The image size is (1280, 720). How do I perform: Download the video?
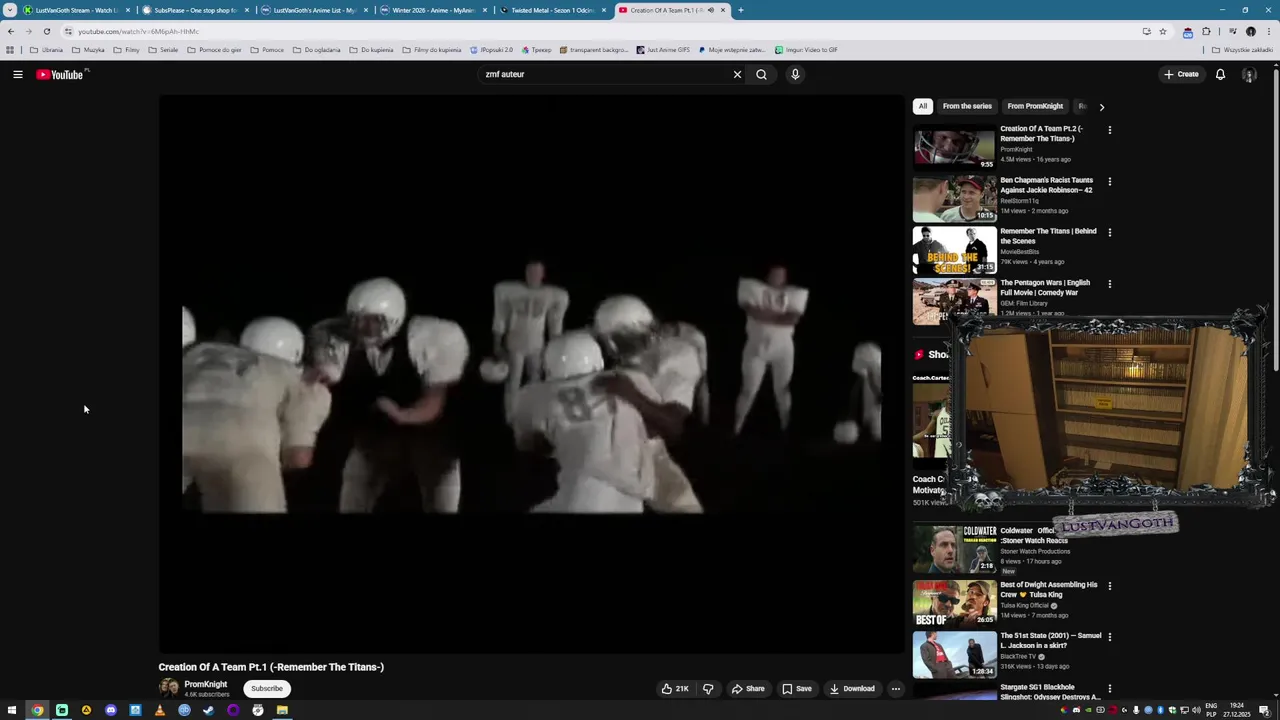pos(852,688)
